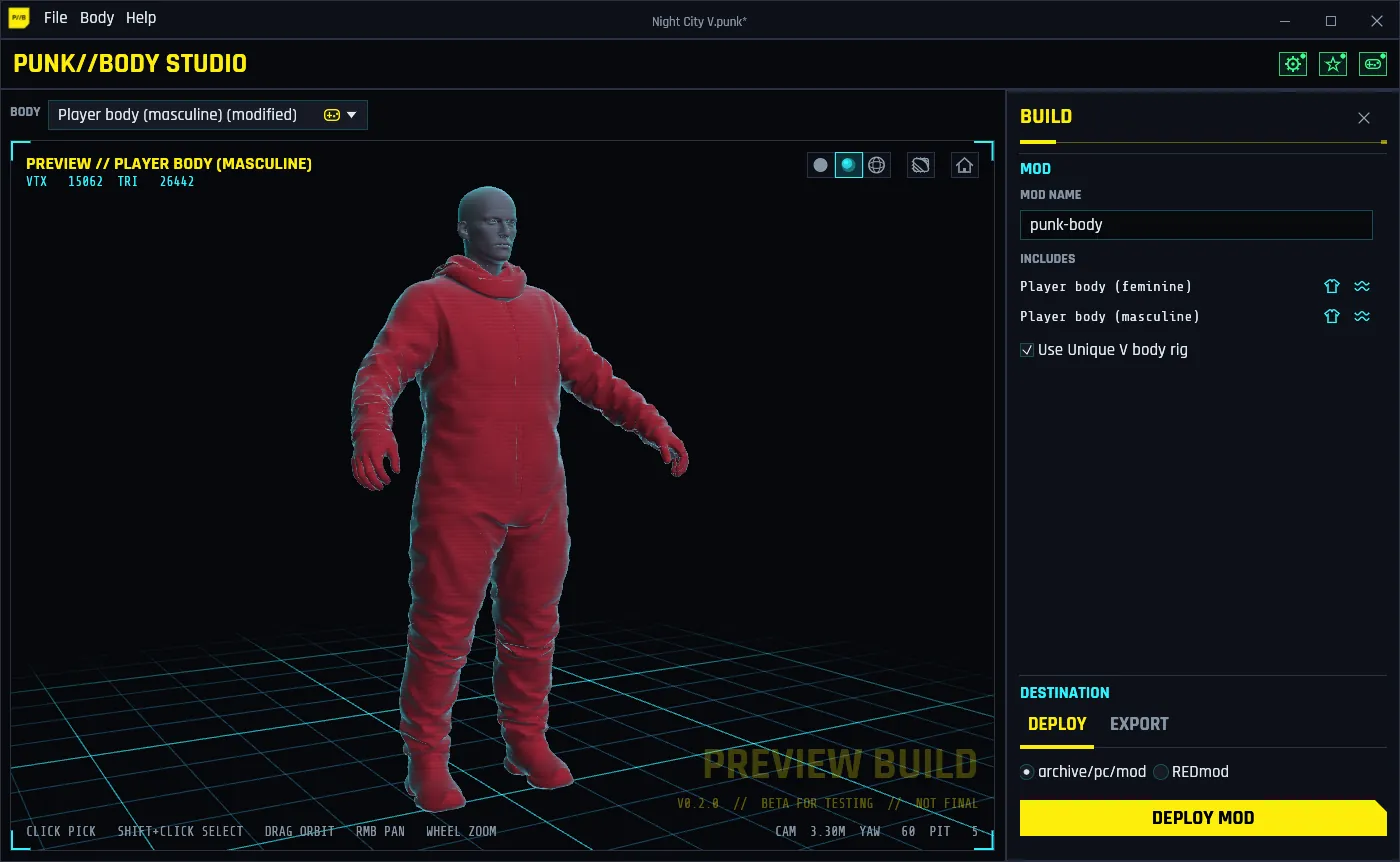Open settings with the green gear icon
Screen dimensions: 1400x862
[1293, 64]
